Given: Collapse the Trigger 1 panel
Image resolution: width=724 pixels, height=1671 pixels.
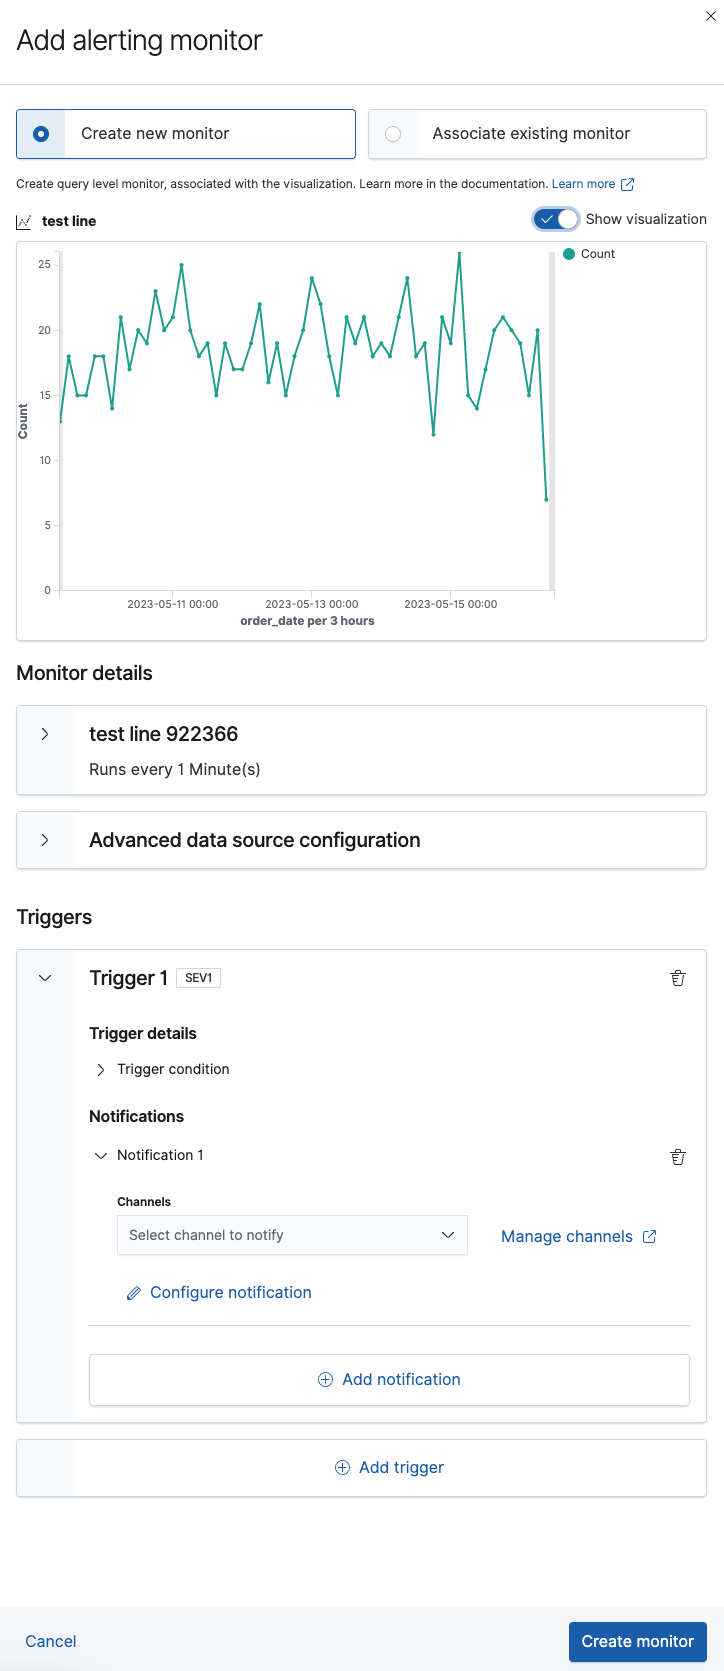Looking at the screenshot, I should 44,978.
